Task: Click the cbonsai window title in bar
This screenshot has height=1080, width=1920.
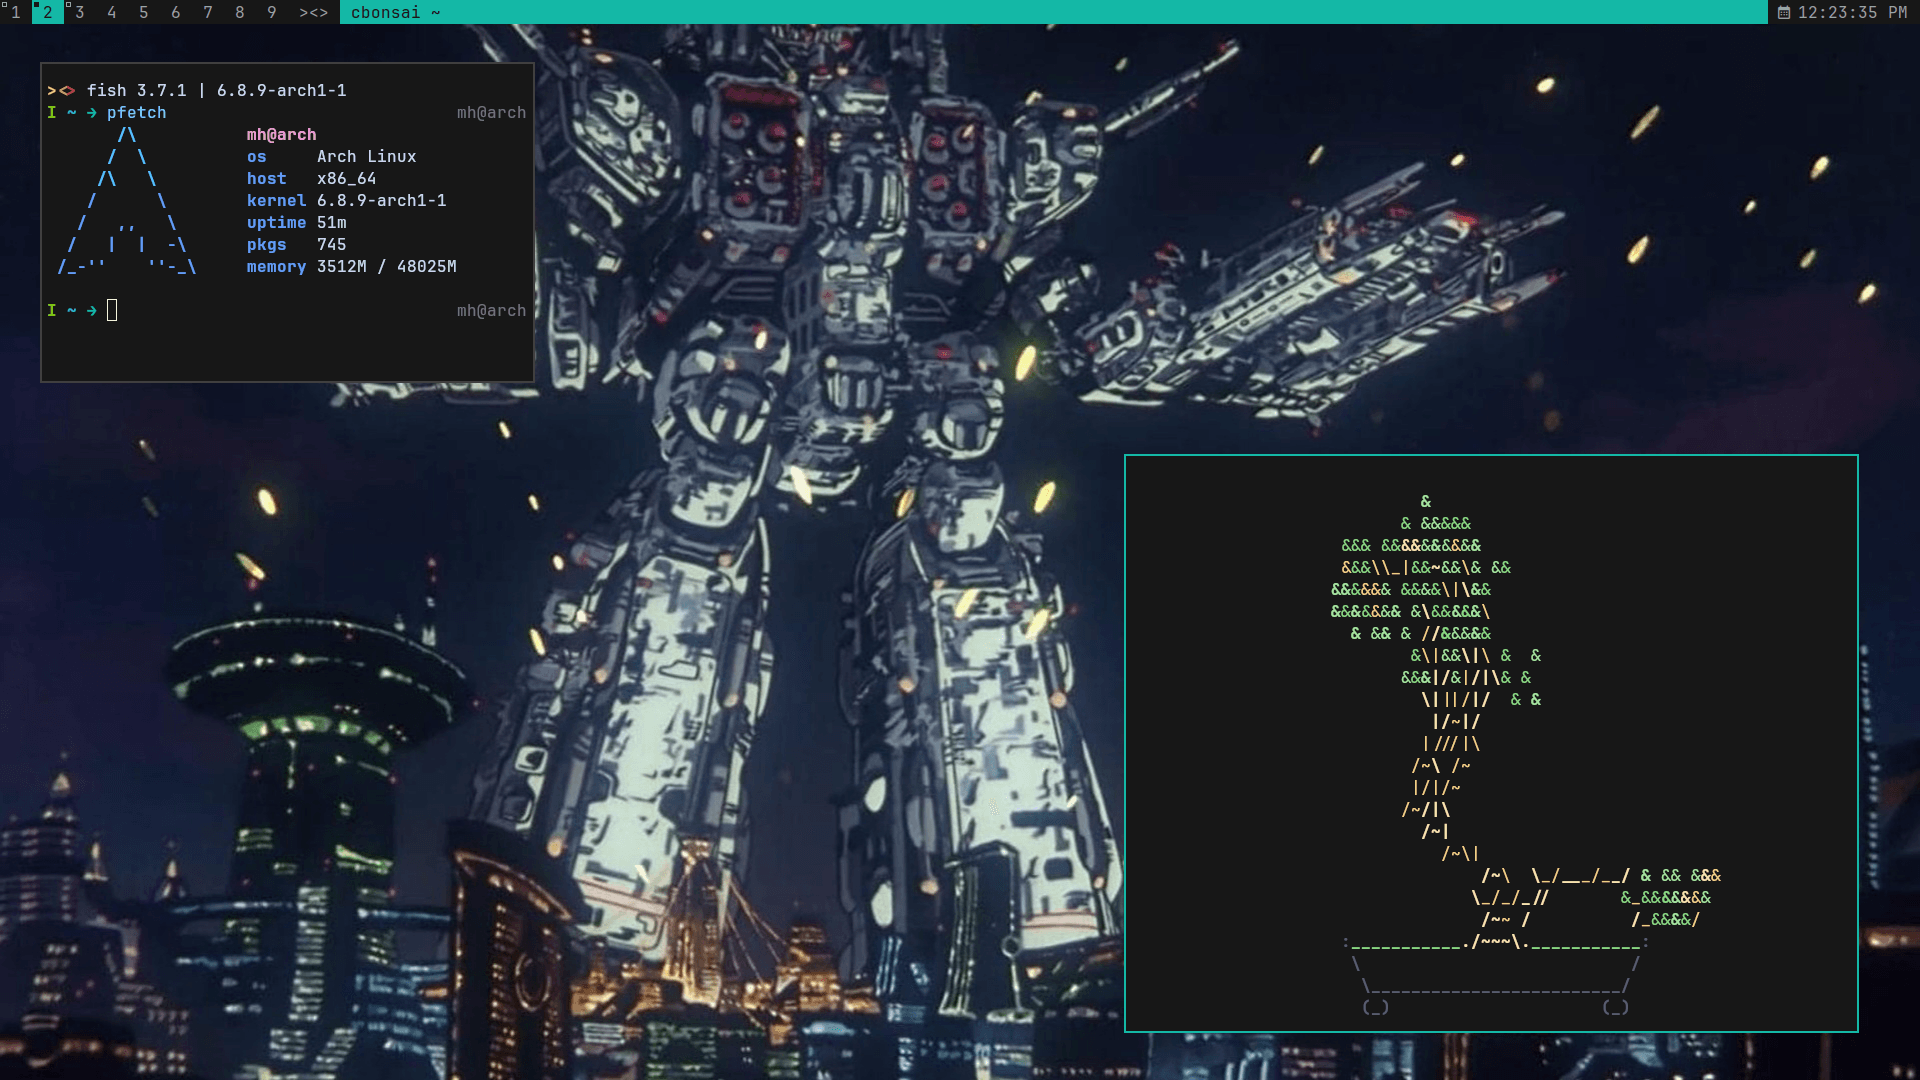Action: click(x=395, y=12)
